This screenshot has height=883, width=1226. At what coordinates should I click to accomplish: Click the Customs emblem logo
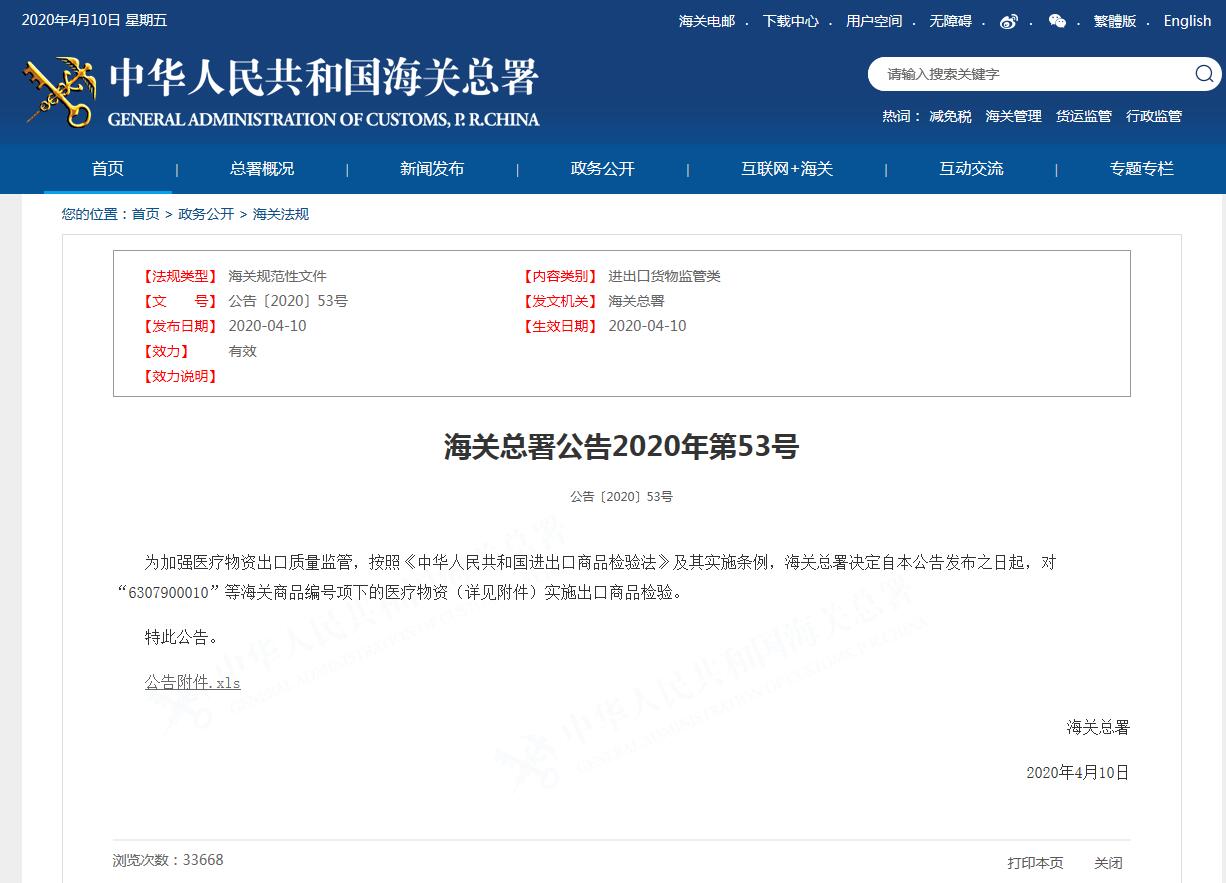(x=59, y=92)
